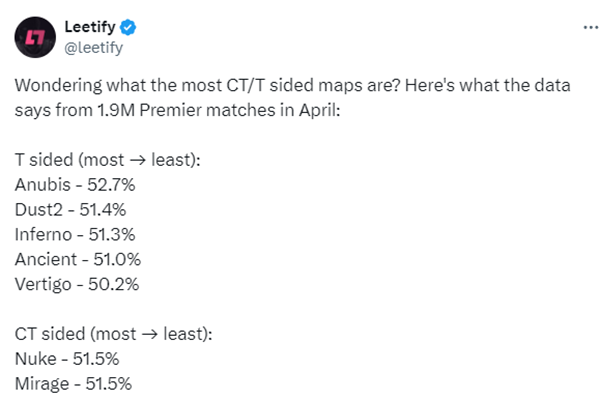Click the 'CT sided (most → least)' heading

point(114,334)
